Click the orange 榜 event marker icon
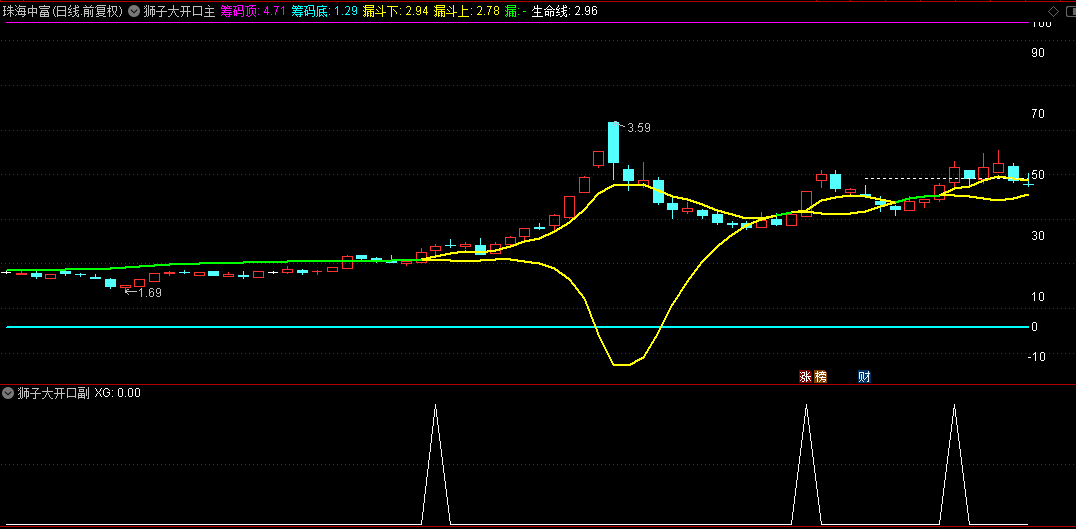 pos(821,377)
